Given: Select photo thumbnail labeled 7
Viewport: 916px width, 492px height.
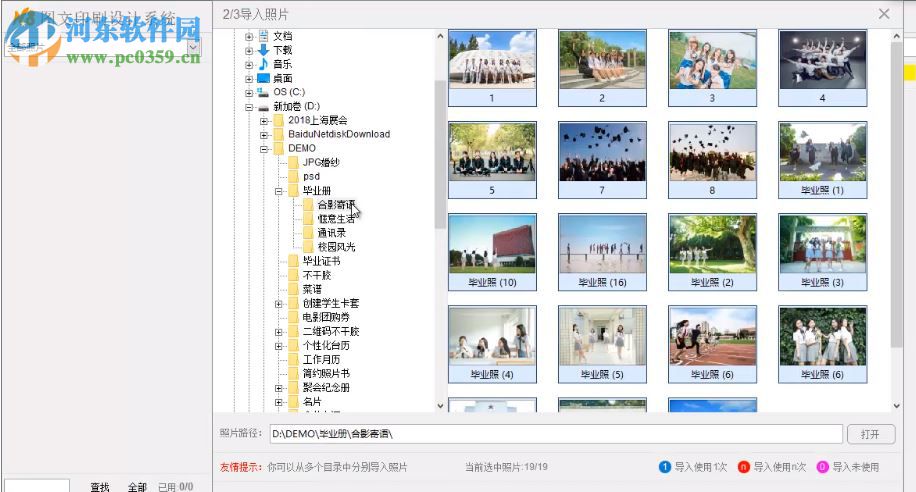Looking at the screenshot, I should 602,160.
